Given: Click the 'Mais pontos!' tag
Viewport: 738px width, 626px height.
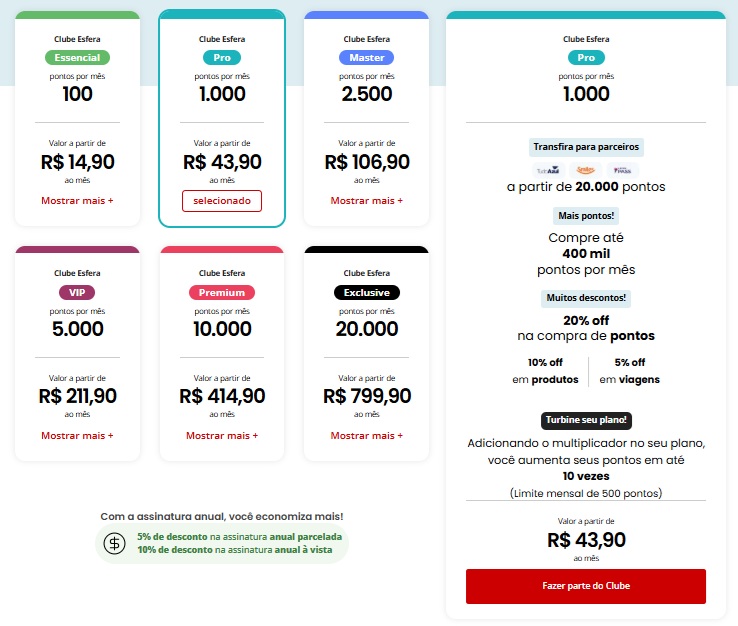Looking at the screenshot, I should (586, 214).
